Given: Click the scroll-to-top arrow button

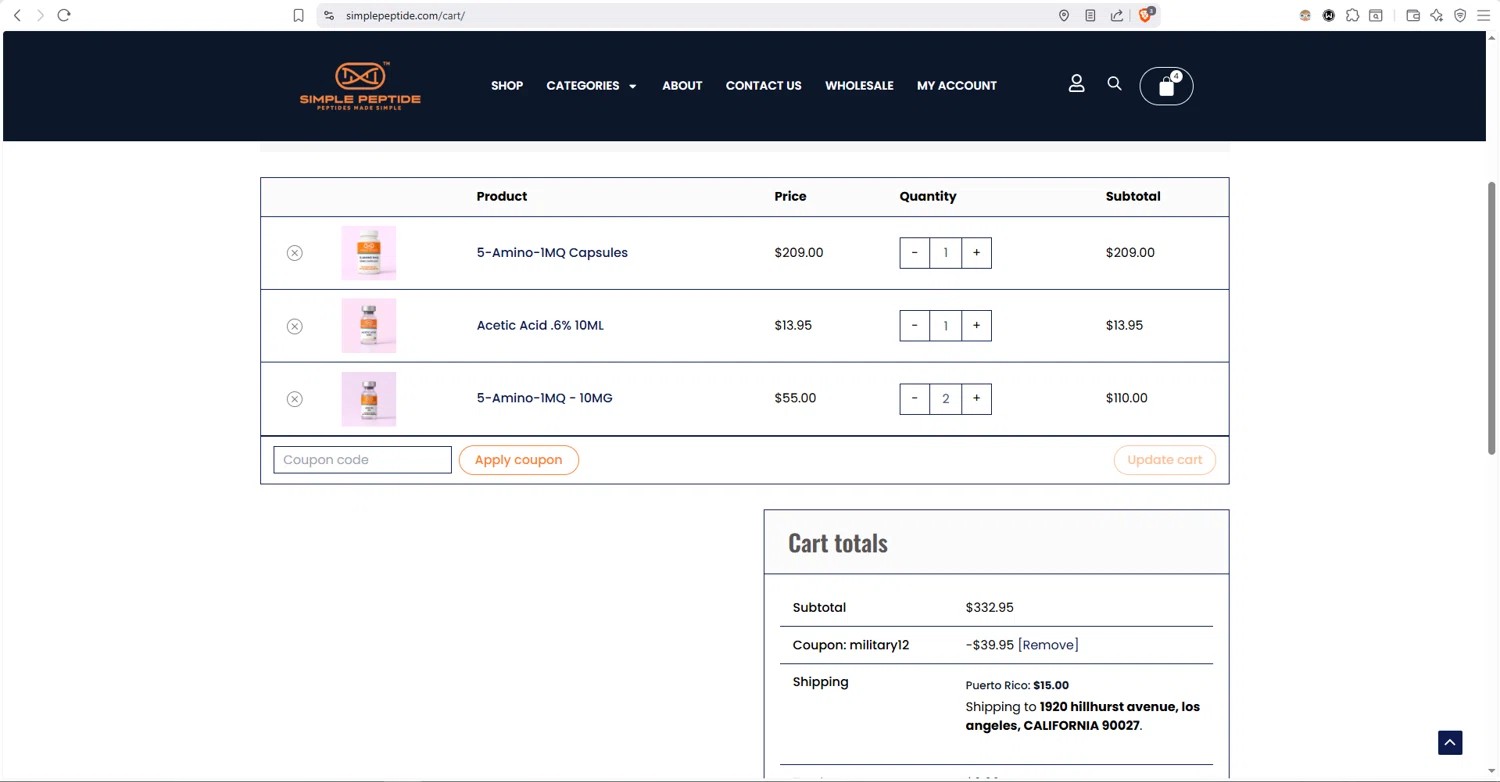Looking at the screenshot, I should [x=1450, y=742].
